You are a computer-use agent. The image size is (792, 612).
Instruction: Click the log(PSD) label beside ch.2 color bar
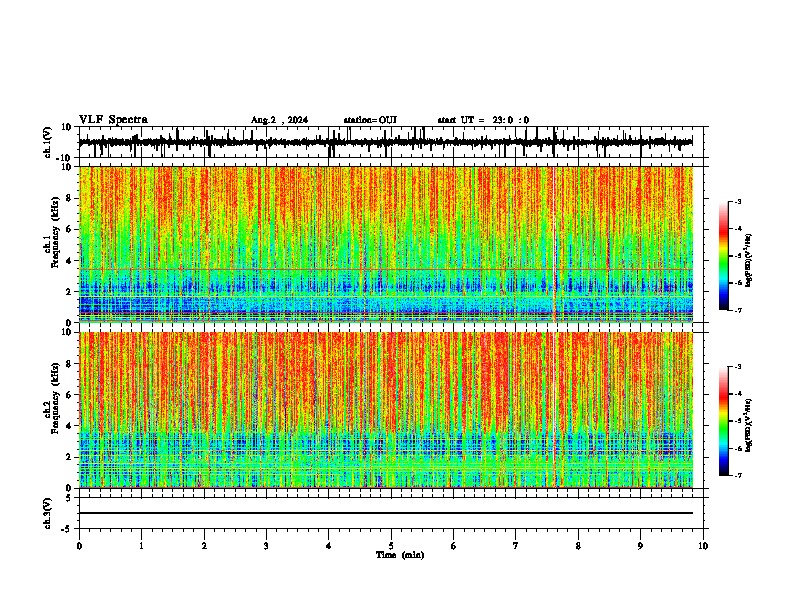click(x=749, y=426)
